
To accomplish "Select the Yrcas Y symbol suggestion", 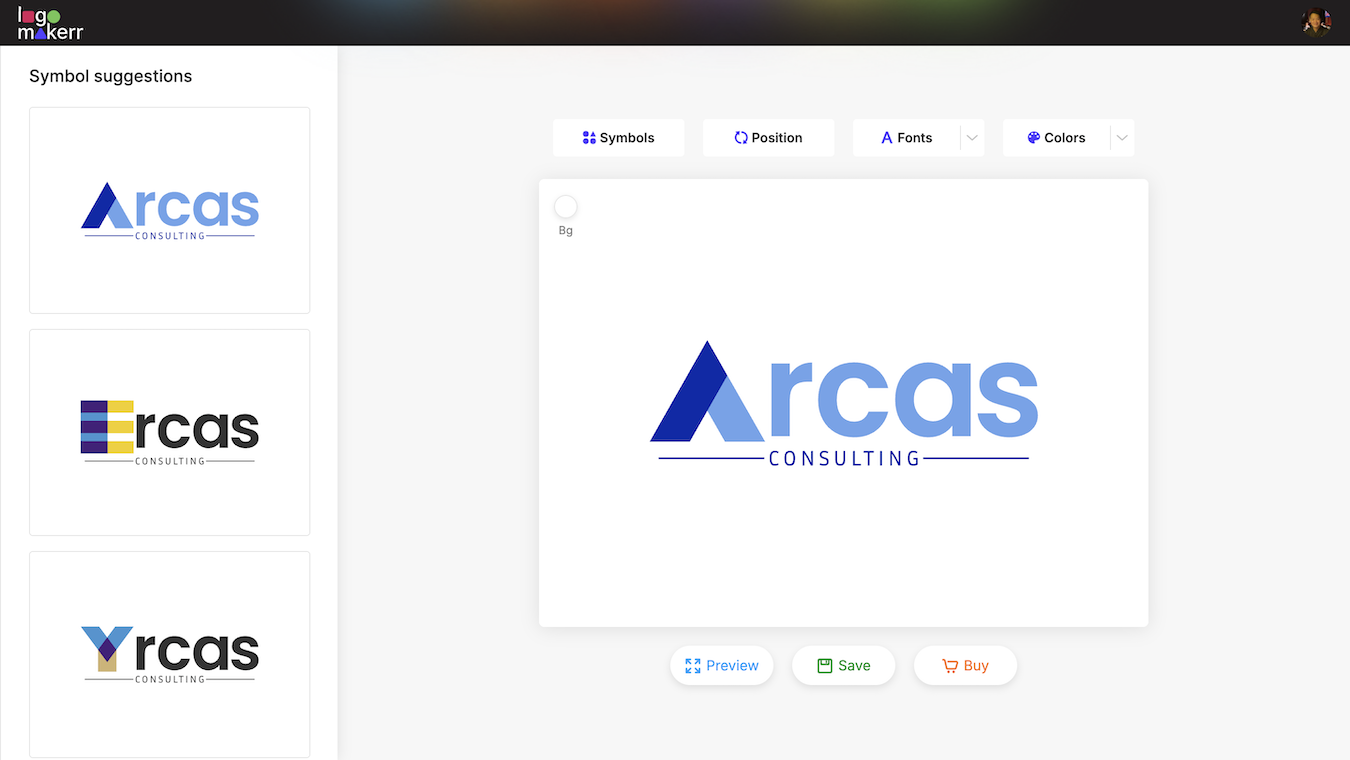I will (169, 654).
